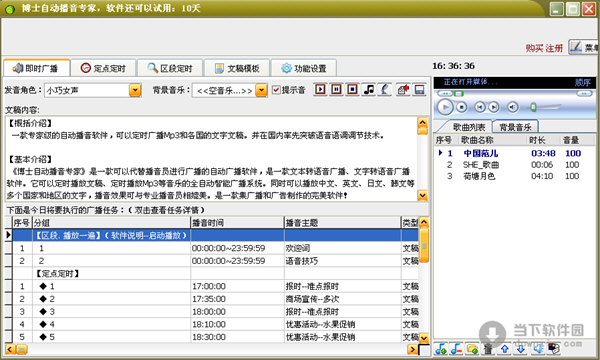Open the 发音角色 voice dropdown
Viewport: 600px width, 360px height.
tap(135, 90)
